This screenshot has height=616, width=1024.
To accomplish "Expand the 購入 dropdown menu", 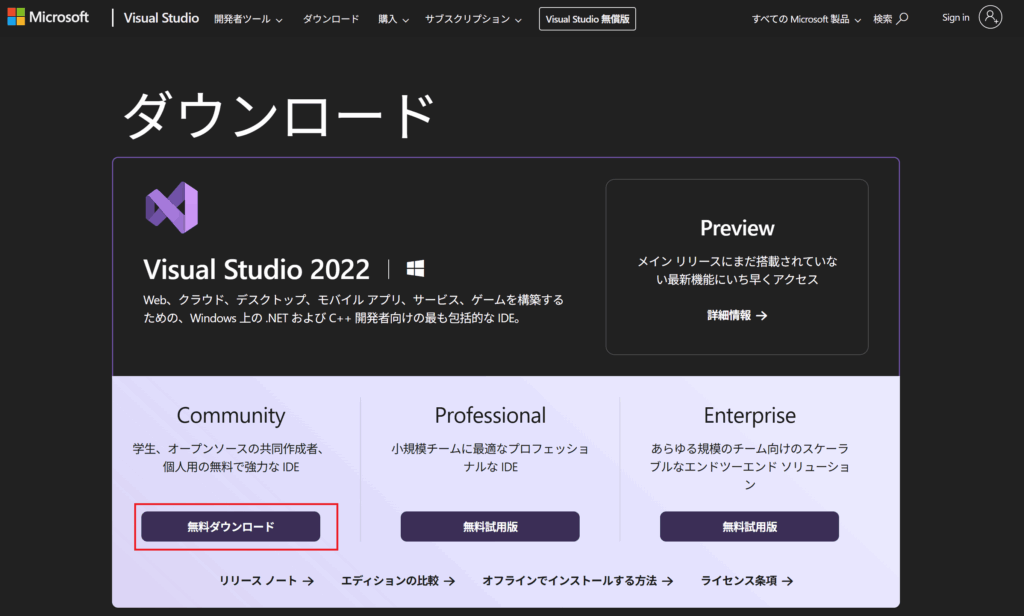I will pos(393,19).
